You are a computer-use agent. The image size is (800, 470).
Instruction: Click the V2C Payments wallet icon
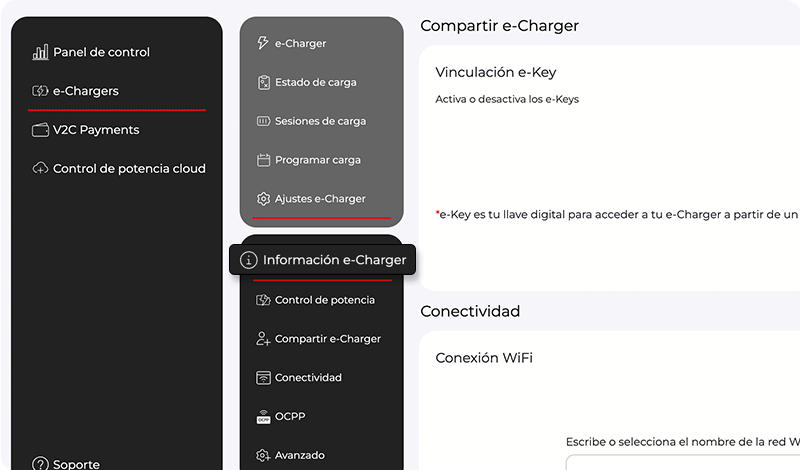click(40, 130)
